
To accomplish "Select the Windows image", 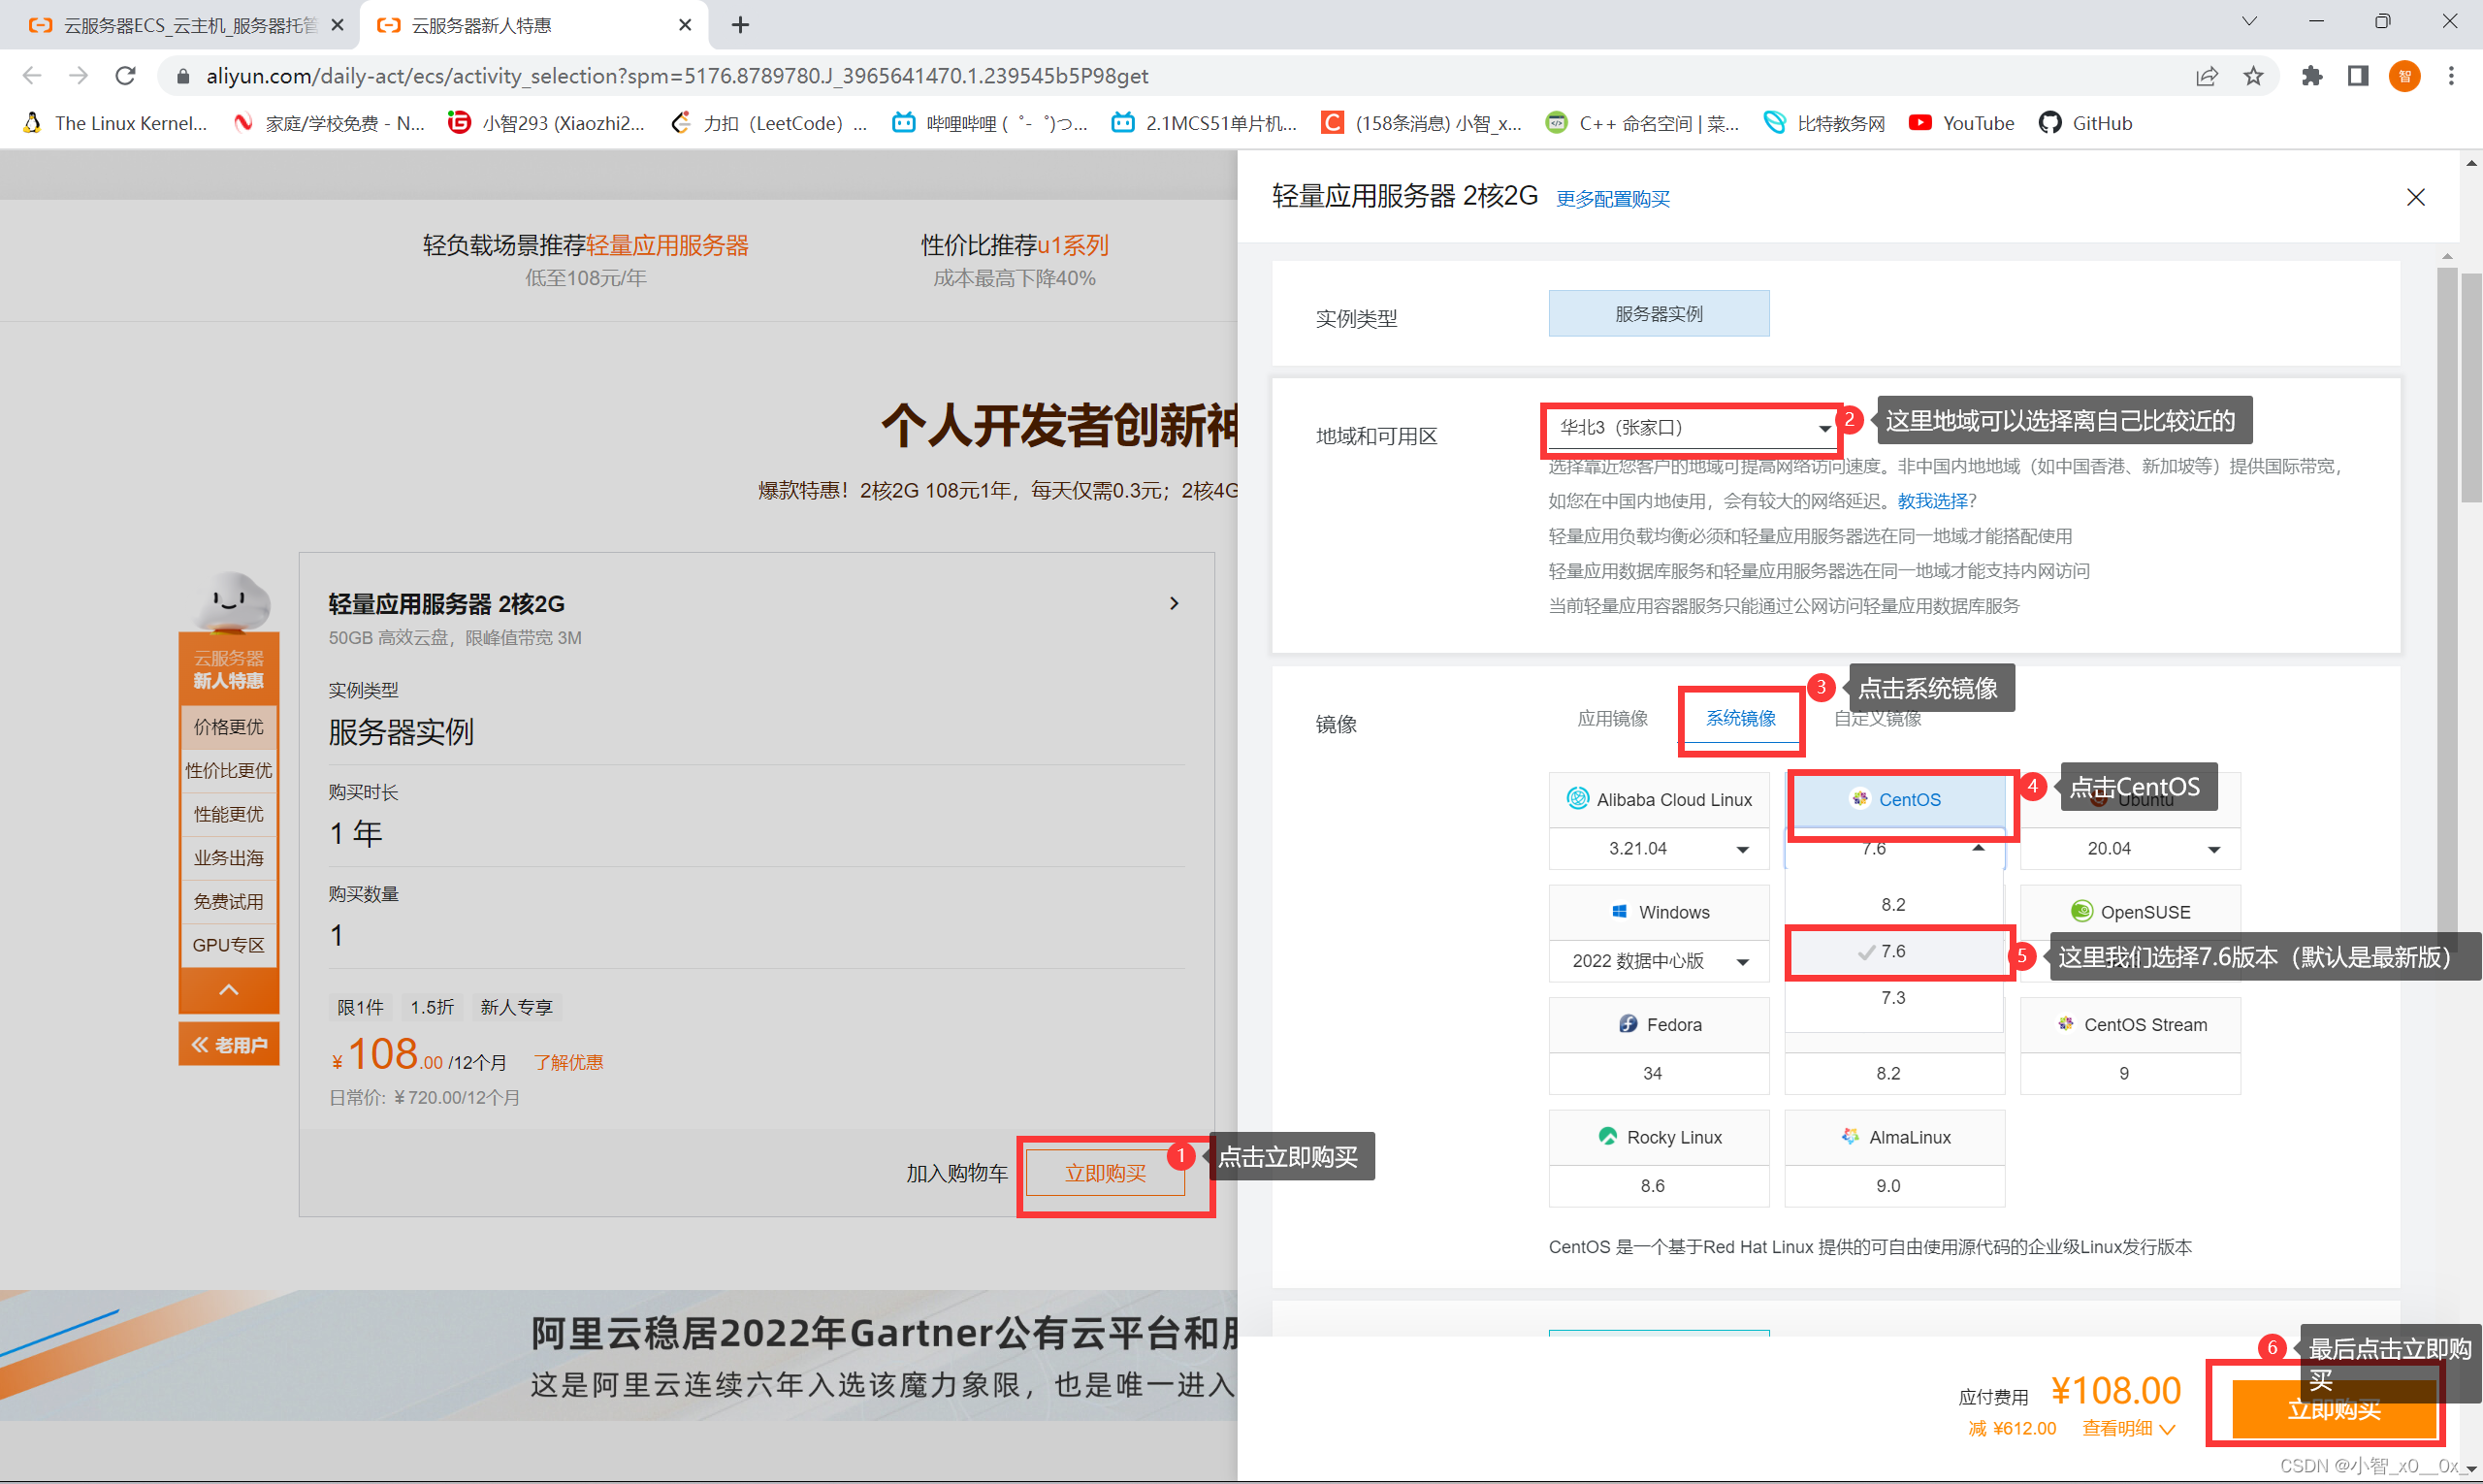I will tap(1658, 912).
